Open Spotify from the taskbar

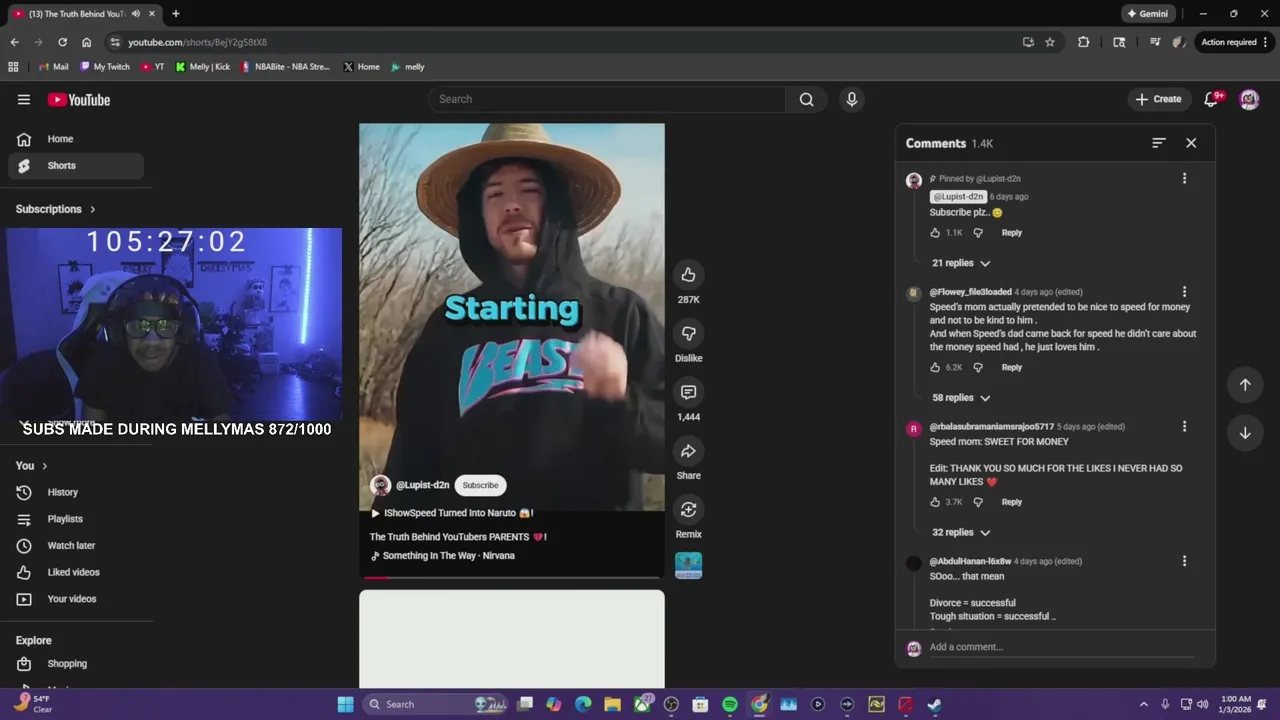click(730, 704)
